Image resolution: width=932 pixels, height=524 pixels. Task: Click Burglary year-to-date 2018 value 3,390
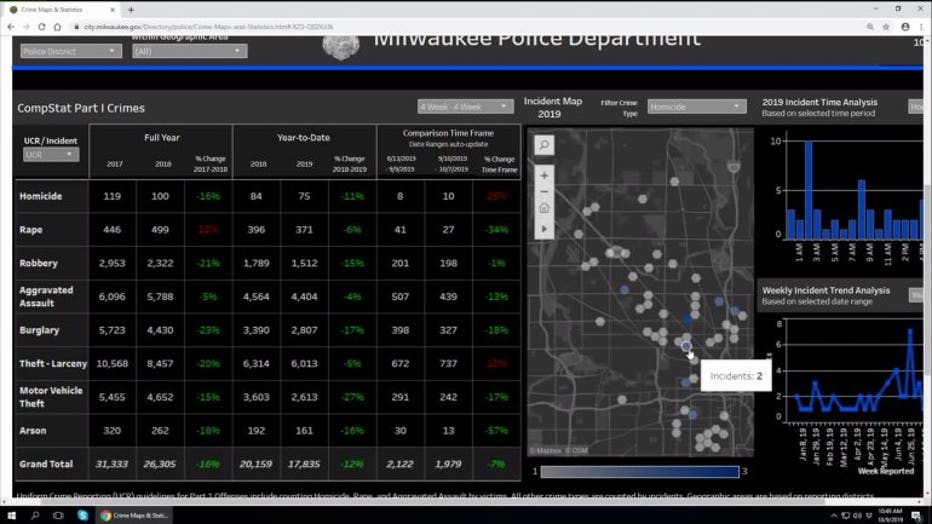tap(256, 330)
